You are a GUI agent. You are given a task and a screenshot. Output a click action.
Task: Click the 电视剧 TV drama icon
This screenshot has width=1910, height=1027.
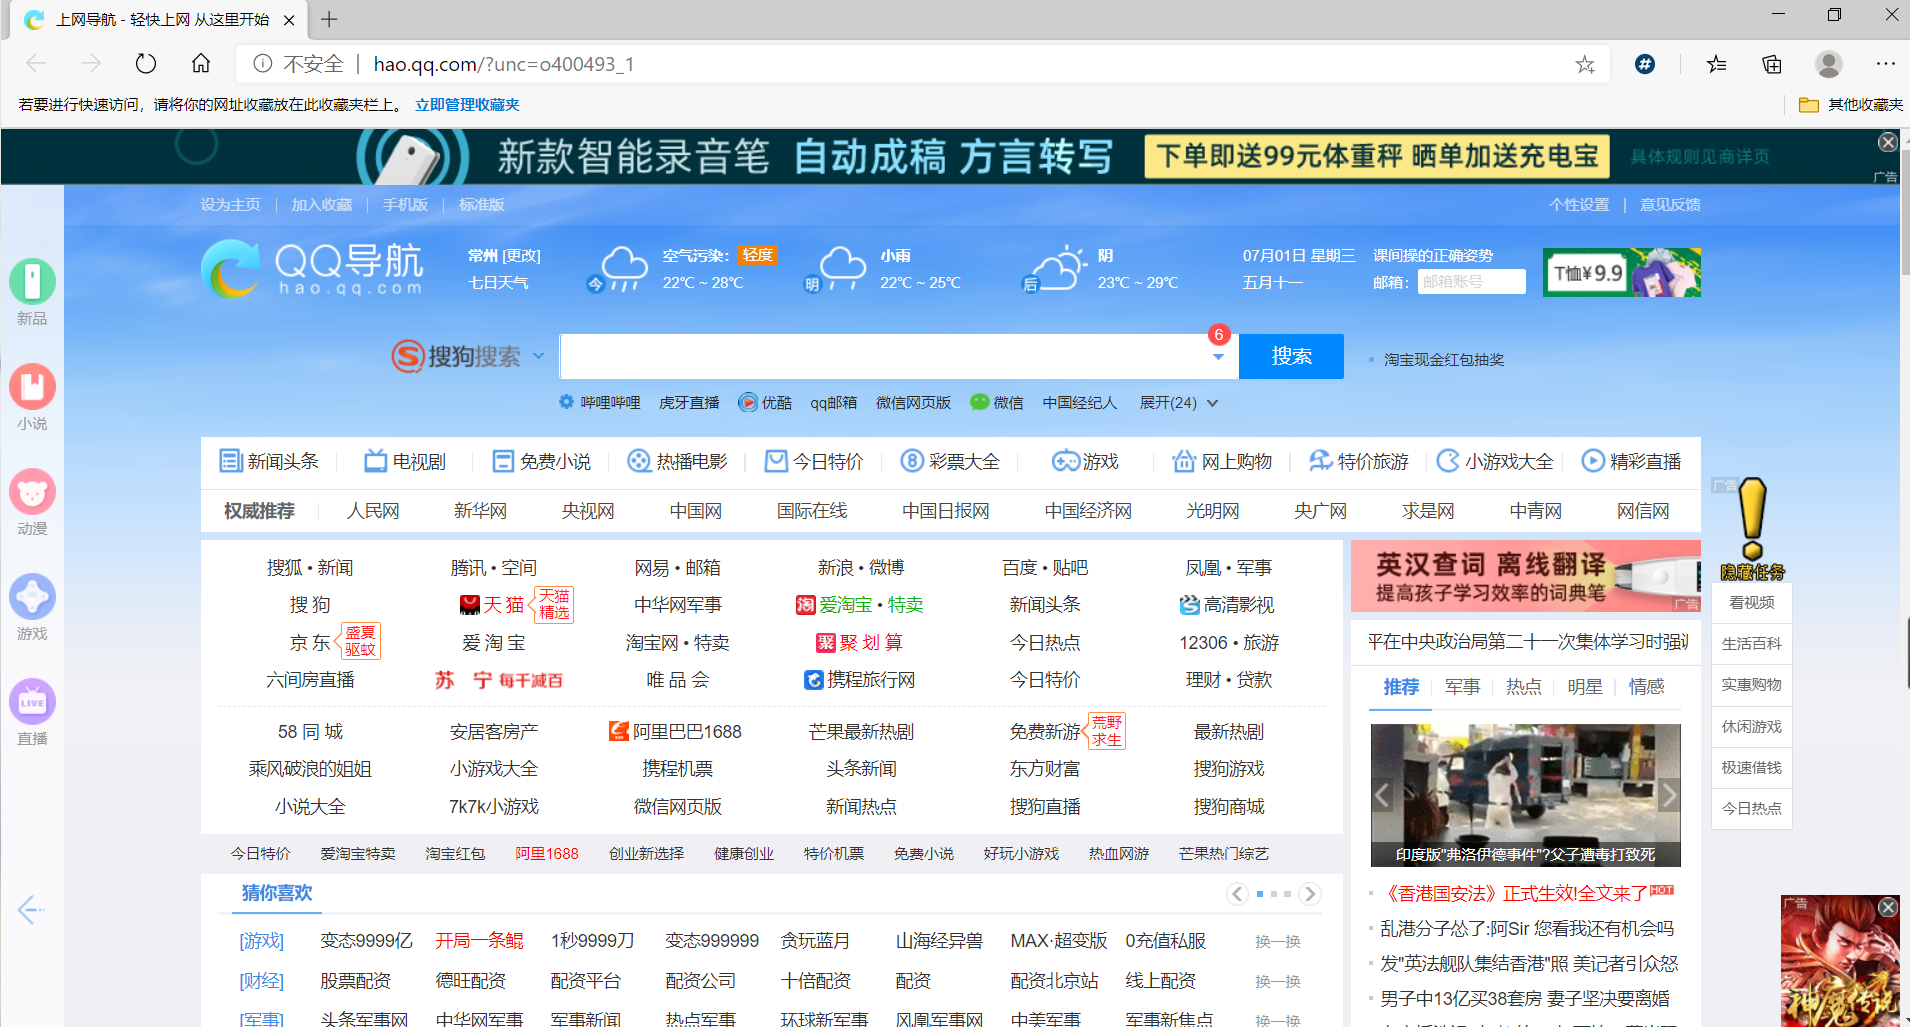(x=375, y=461)
